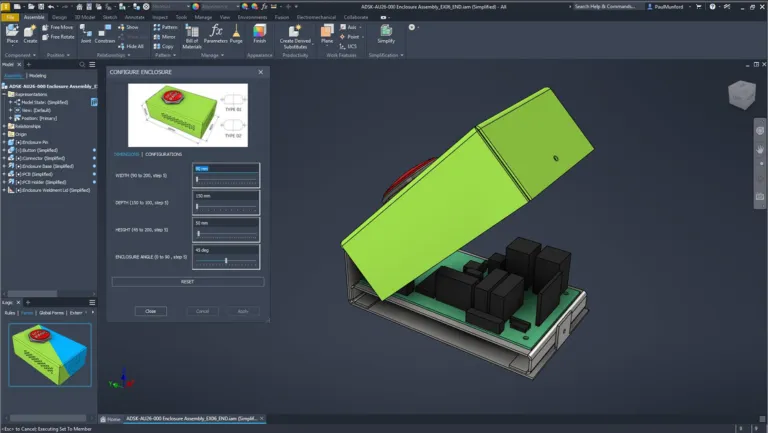Click the Home document tab

[x=111, y=419]
